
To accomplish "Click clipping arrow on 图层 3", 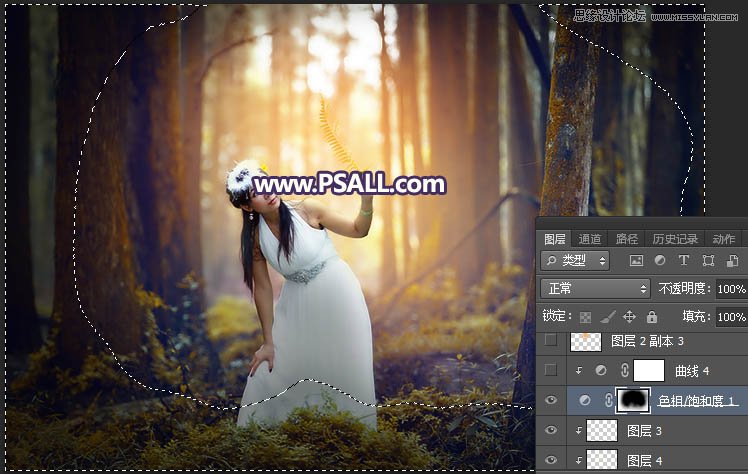I will pyautogui.click(x=579, y=430).
